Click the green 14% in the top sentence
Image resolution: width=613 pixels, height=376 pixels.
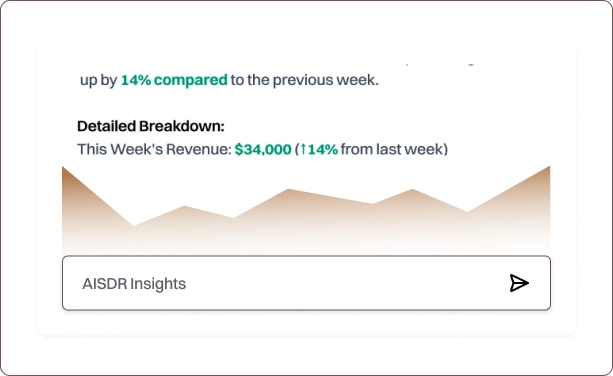click(136, 80)
